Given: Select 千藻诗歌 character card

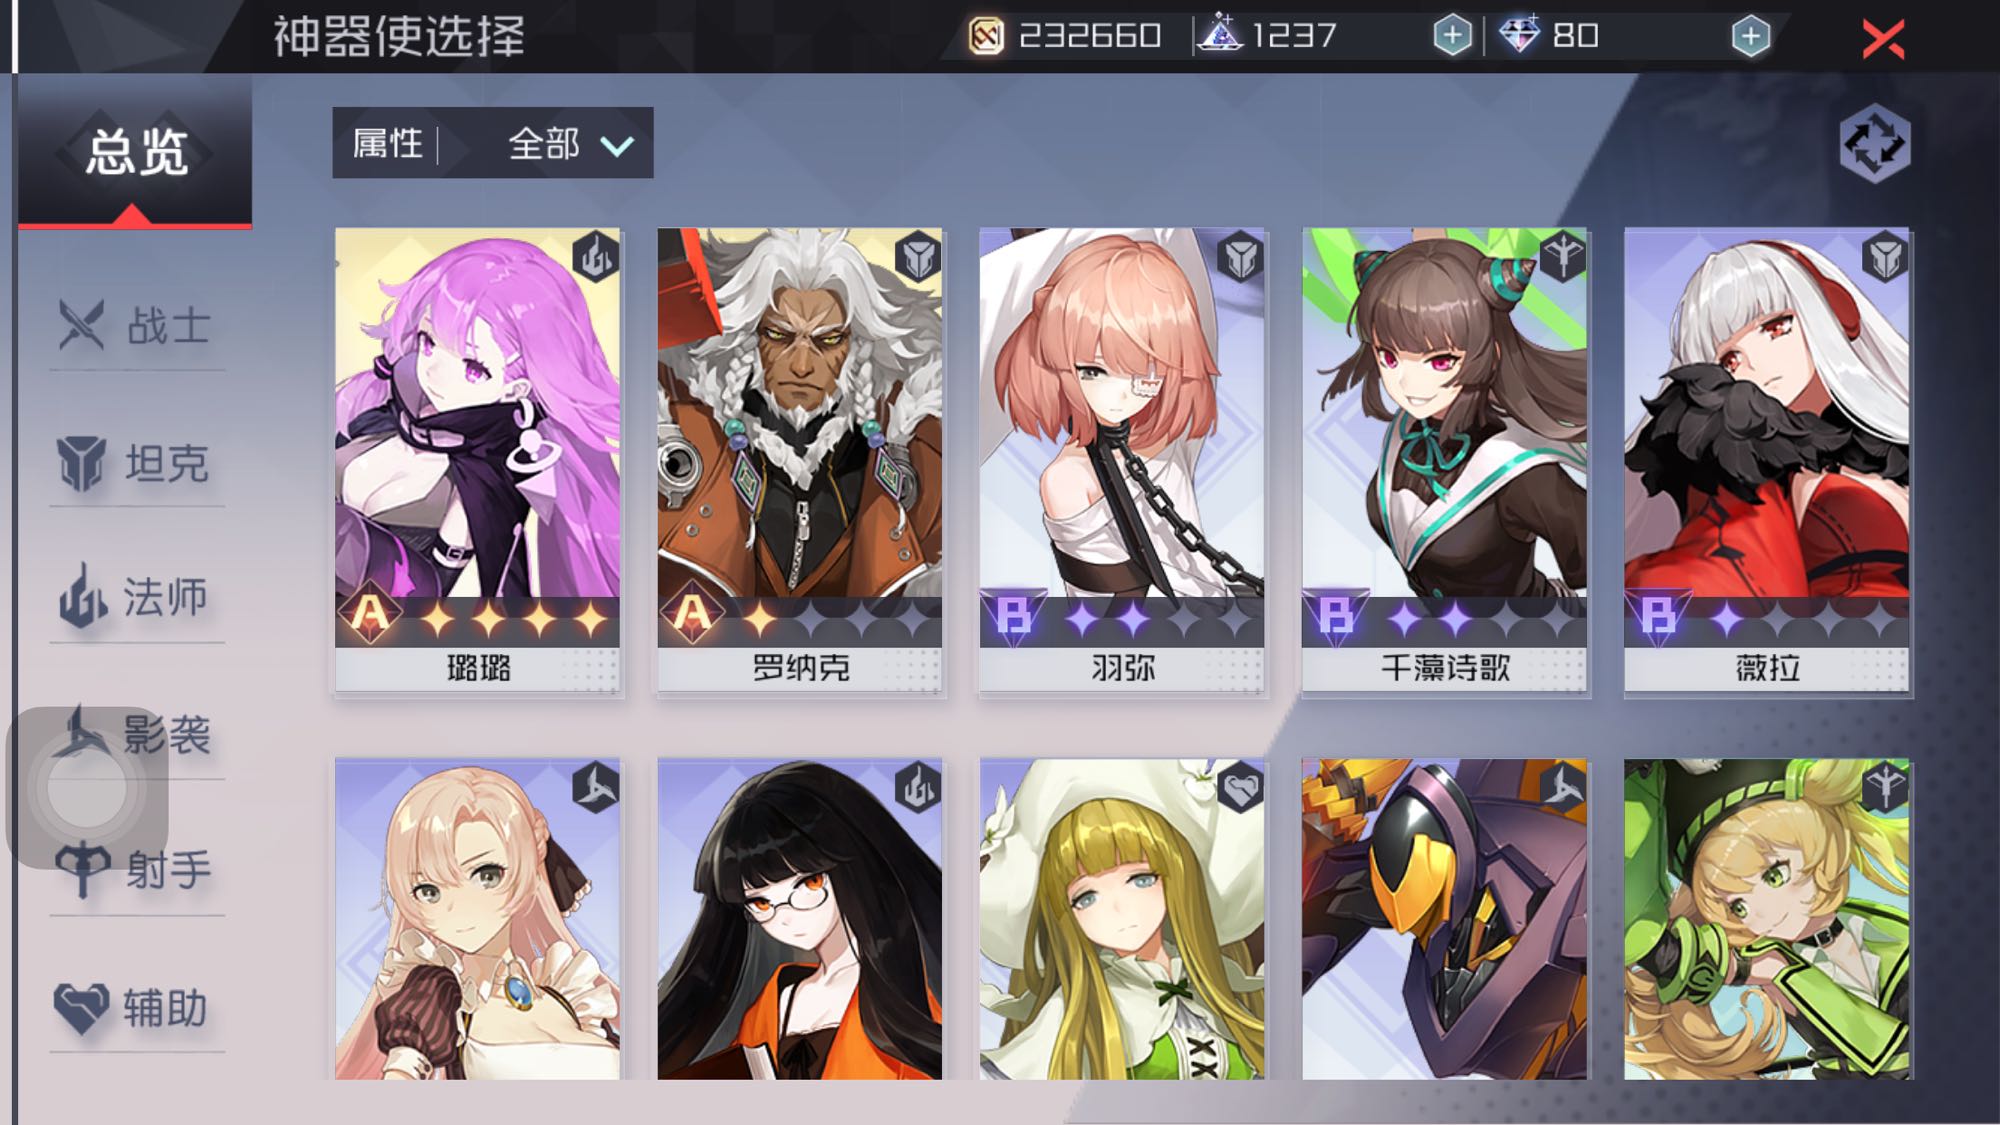Looking at the screenshot, I should (1445, 460).
